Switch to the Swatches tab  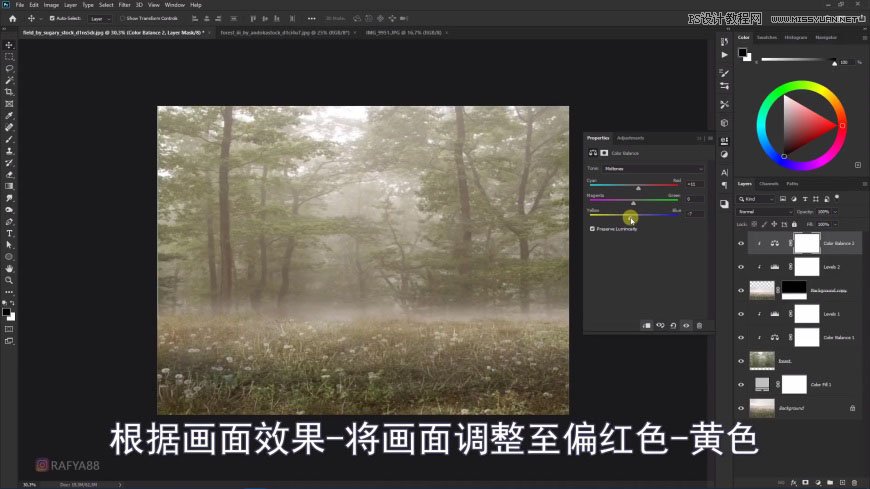pos(767,38)
